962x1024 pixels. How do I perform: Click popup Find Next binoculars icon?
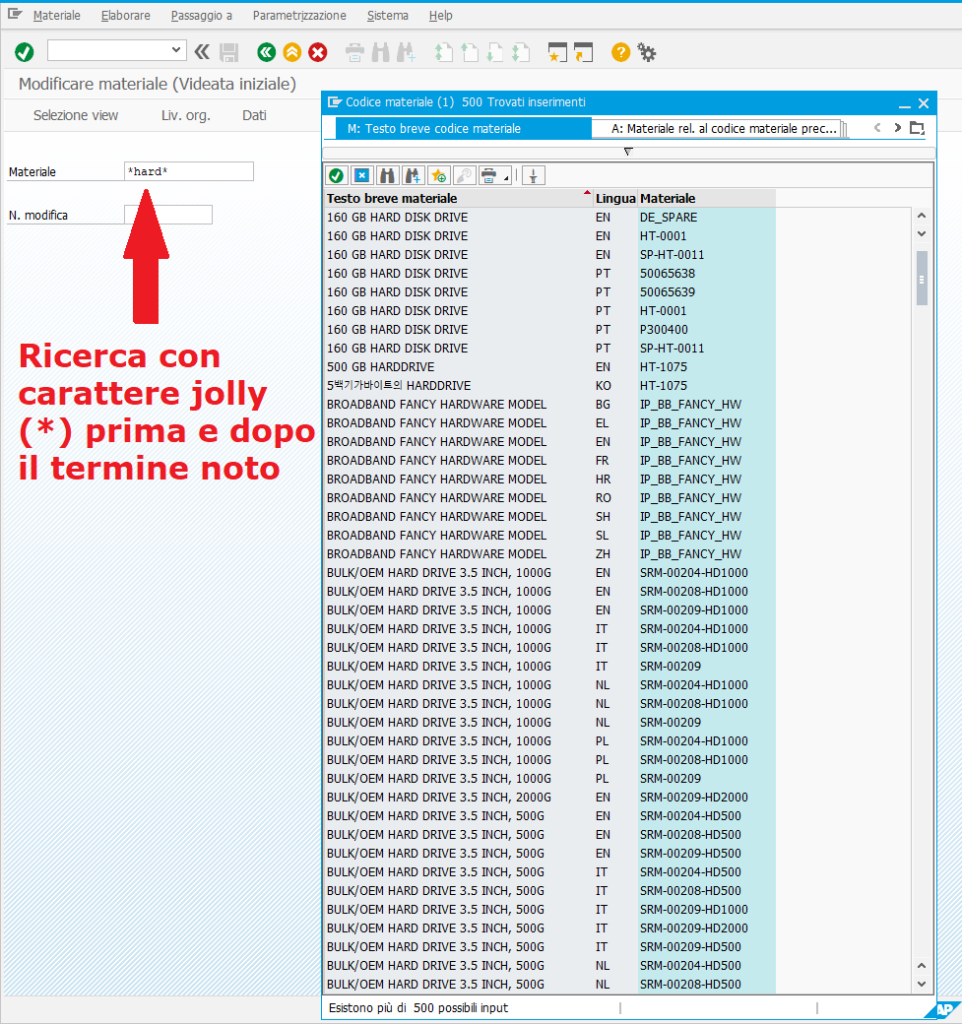(413, 176)
